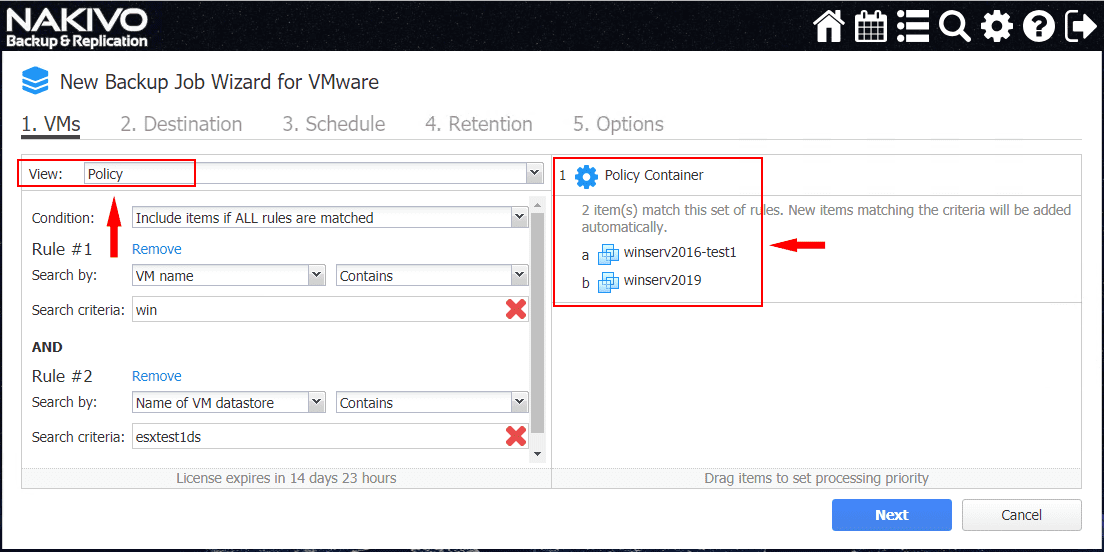The image size is (1104, 552).
Task: Go to the Home dashboard icon
Action: tap(829, 27)
